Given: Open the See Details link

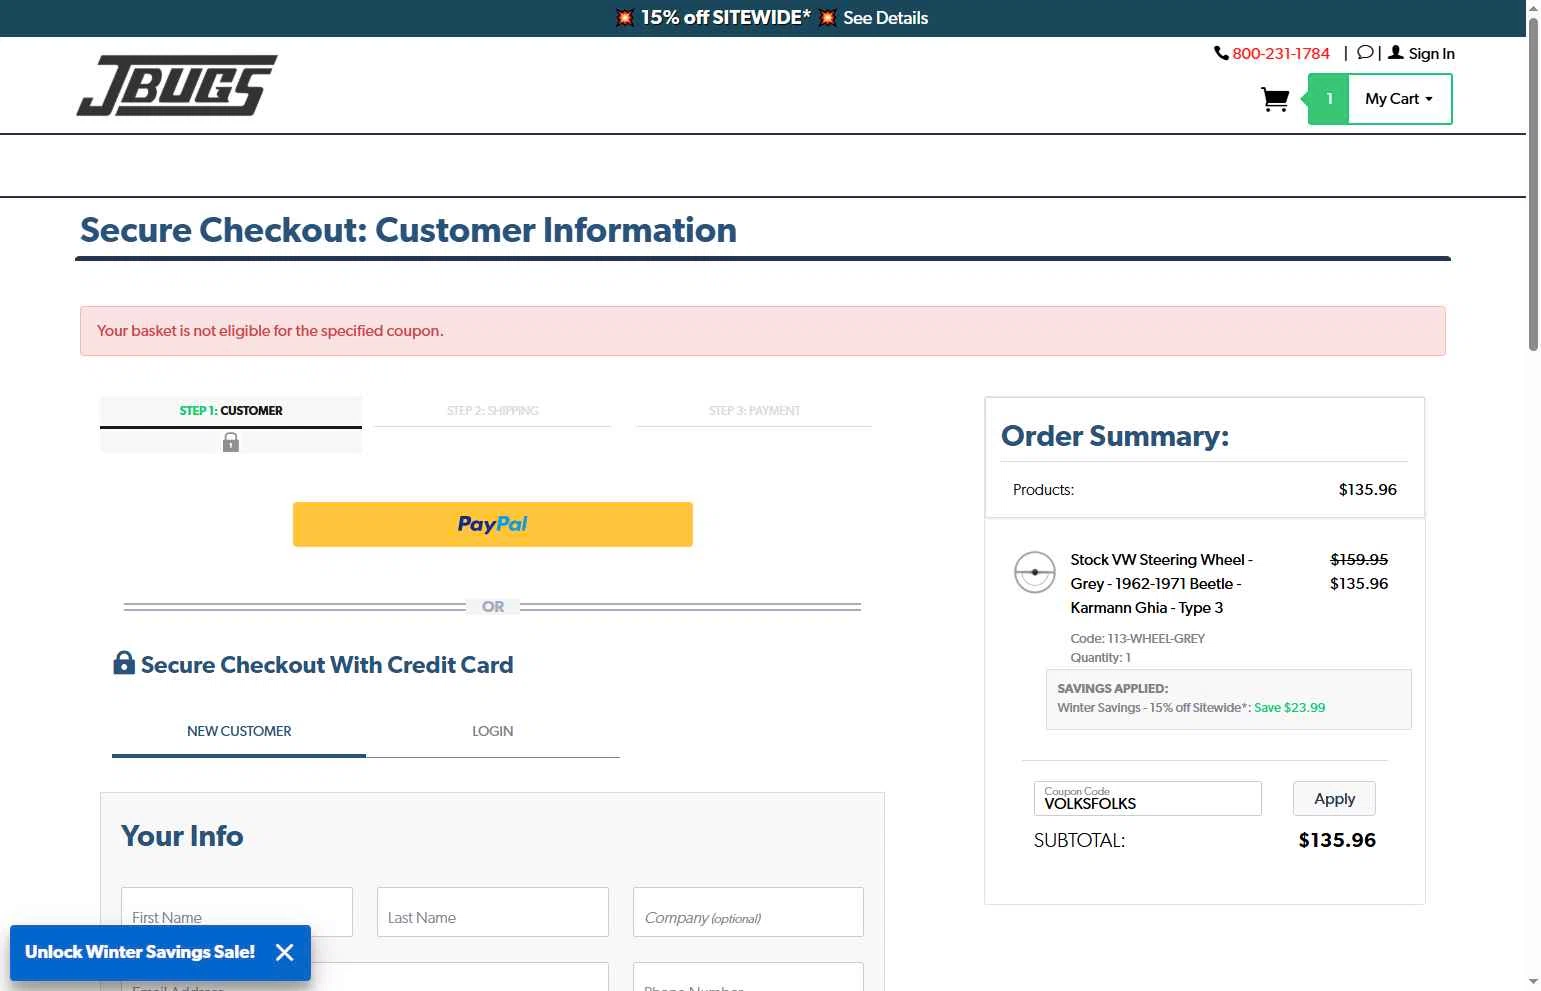Looking at the screenshot, I should (x=885, y=18).
